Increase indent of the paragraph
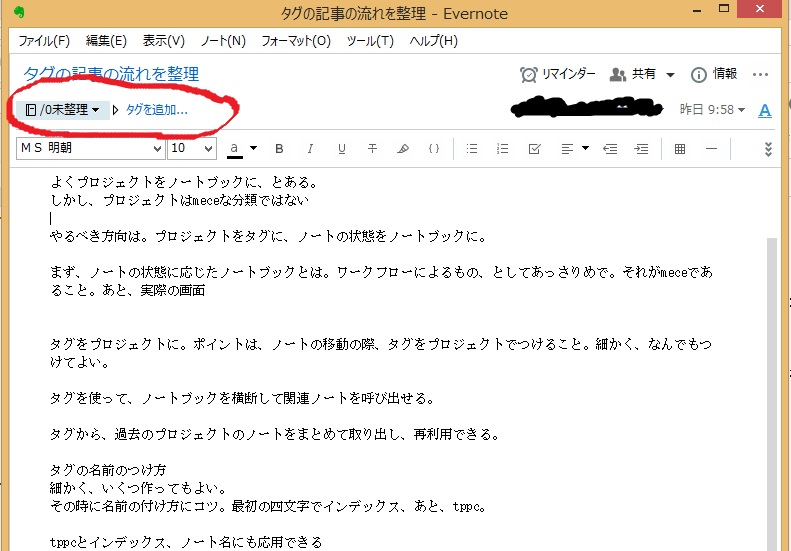This screenshot has height=551, width=791. click(x=641, y=149)
